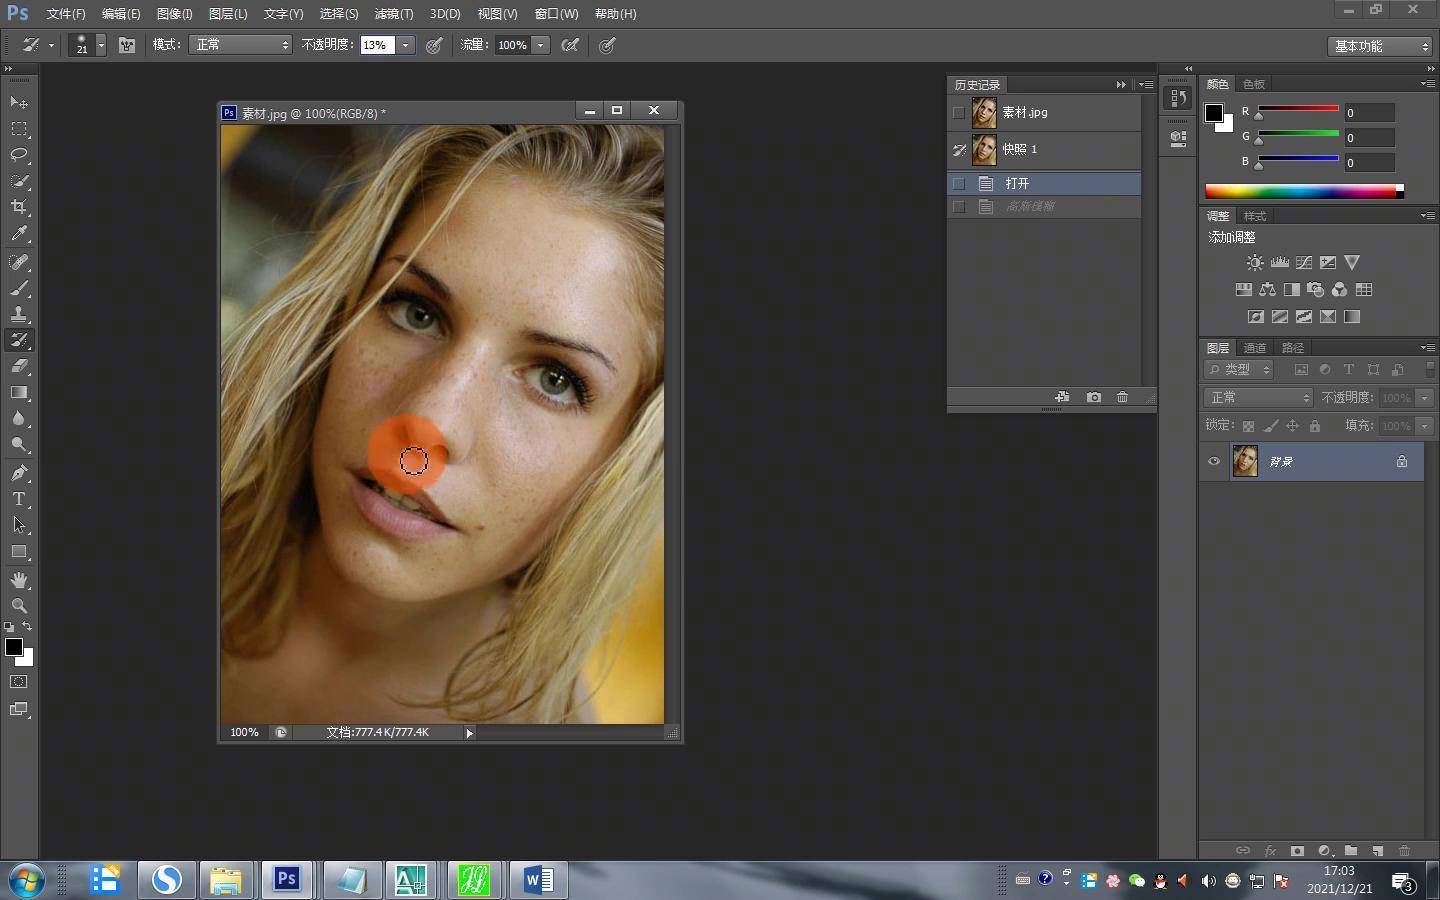Select the Zoom tool
Screen dimensions: 1440x900
[19, 606]
